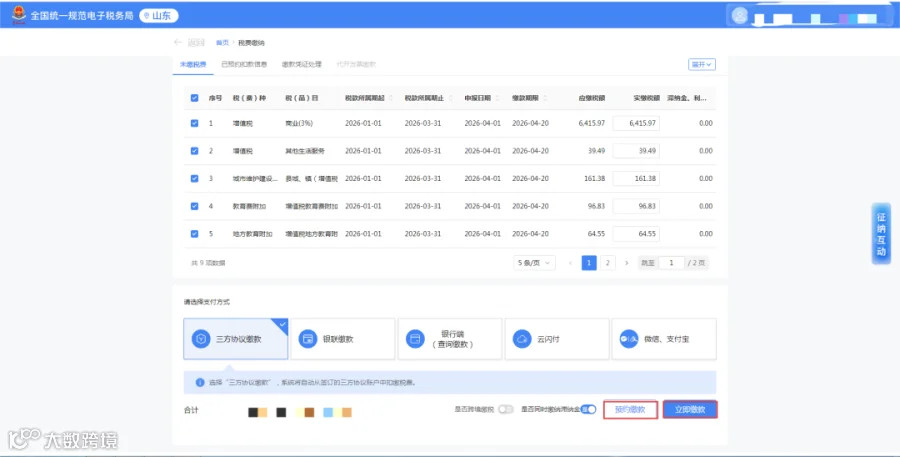Open the 山东 region selector
Screen dimensions: 900x457
158,16
